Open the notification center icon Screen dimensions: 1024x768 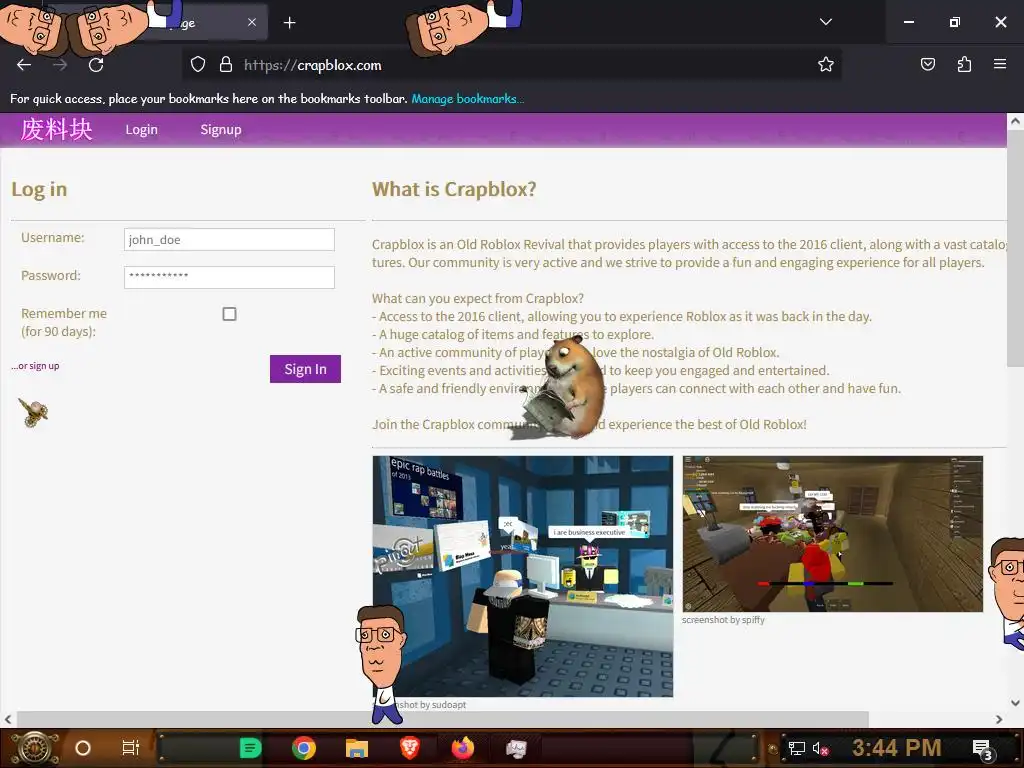click(982, 749)
